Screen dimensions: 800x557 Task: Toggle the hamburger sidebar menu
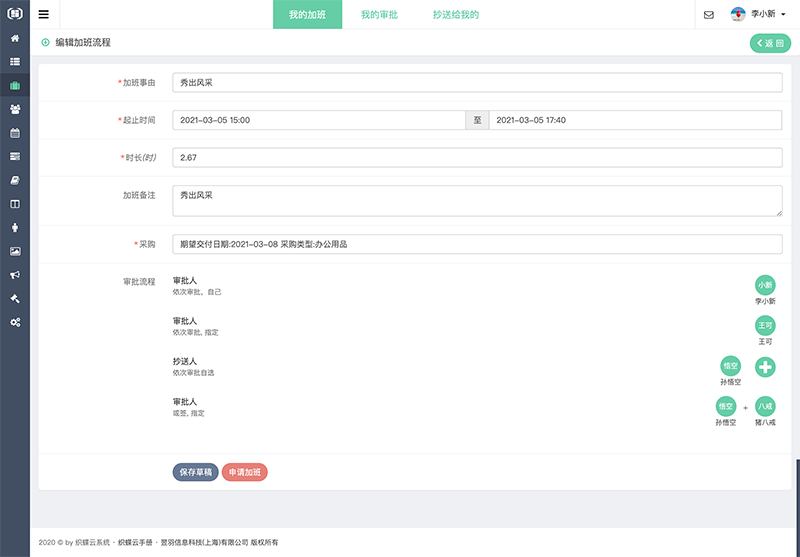pyautogui.click(x=43, y=15)
